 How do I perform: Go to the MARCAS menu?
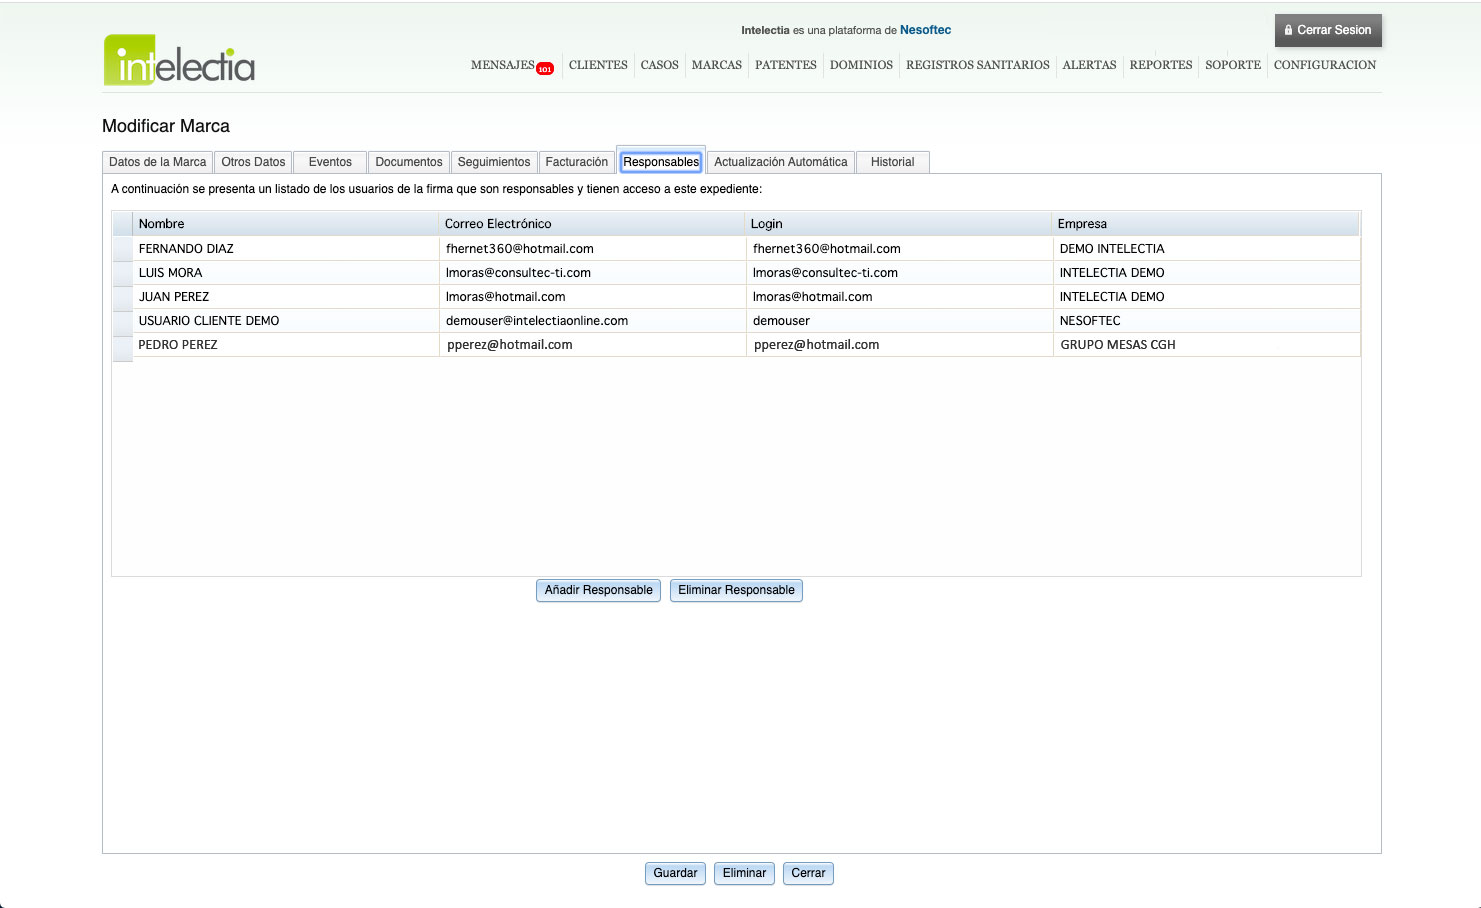pos(716,65)
